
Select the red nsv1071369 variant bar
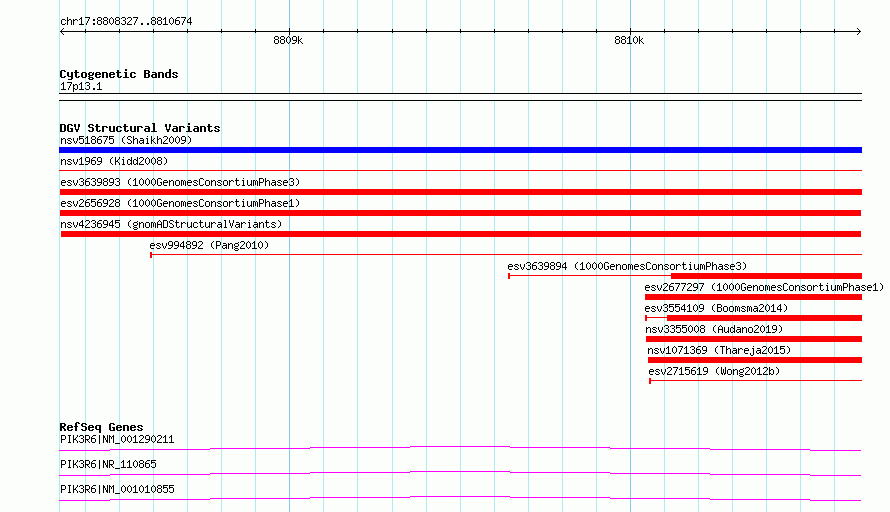click(x=755, y=360)
